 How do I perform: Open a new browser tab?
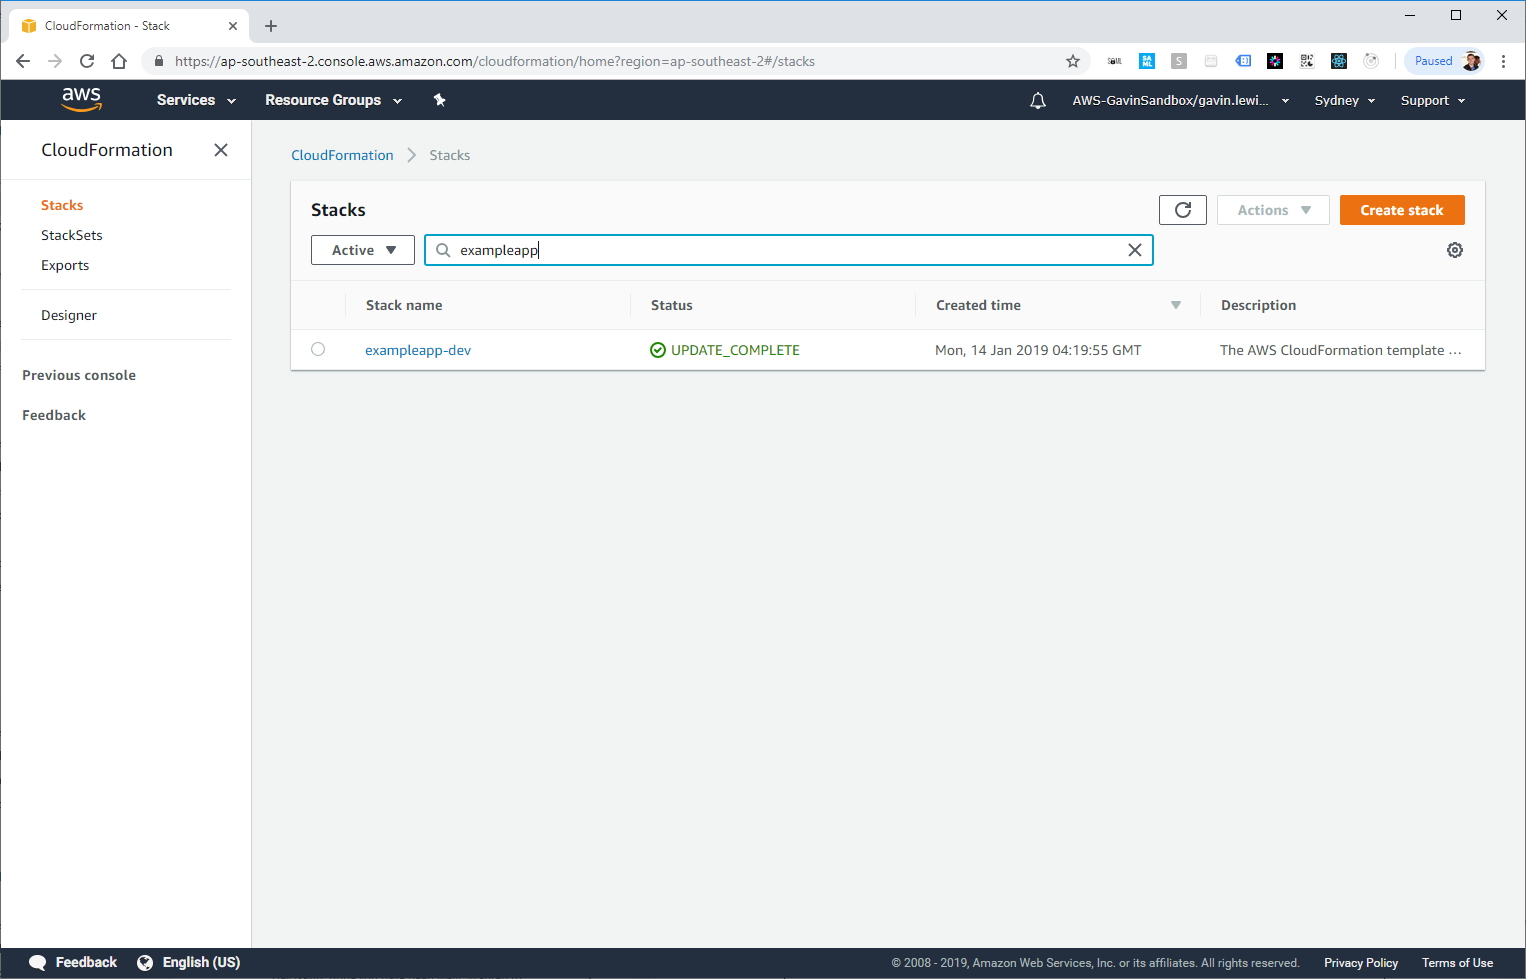pos(271,26)
